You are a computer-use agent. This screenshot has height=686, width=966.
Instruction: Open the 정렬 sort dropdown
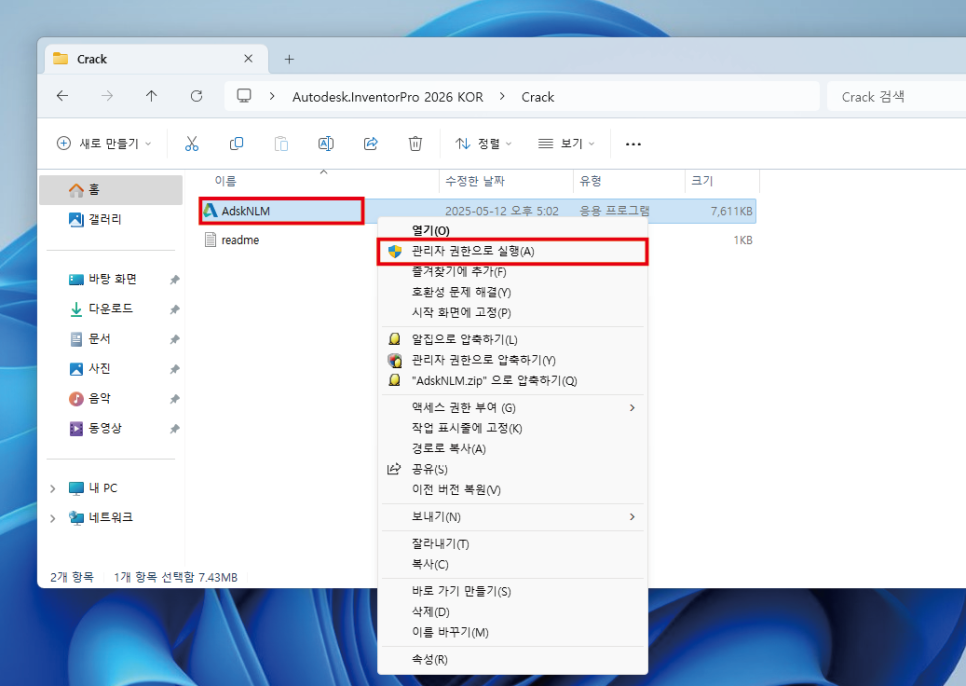point(484,143)
